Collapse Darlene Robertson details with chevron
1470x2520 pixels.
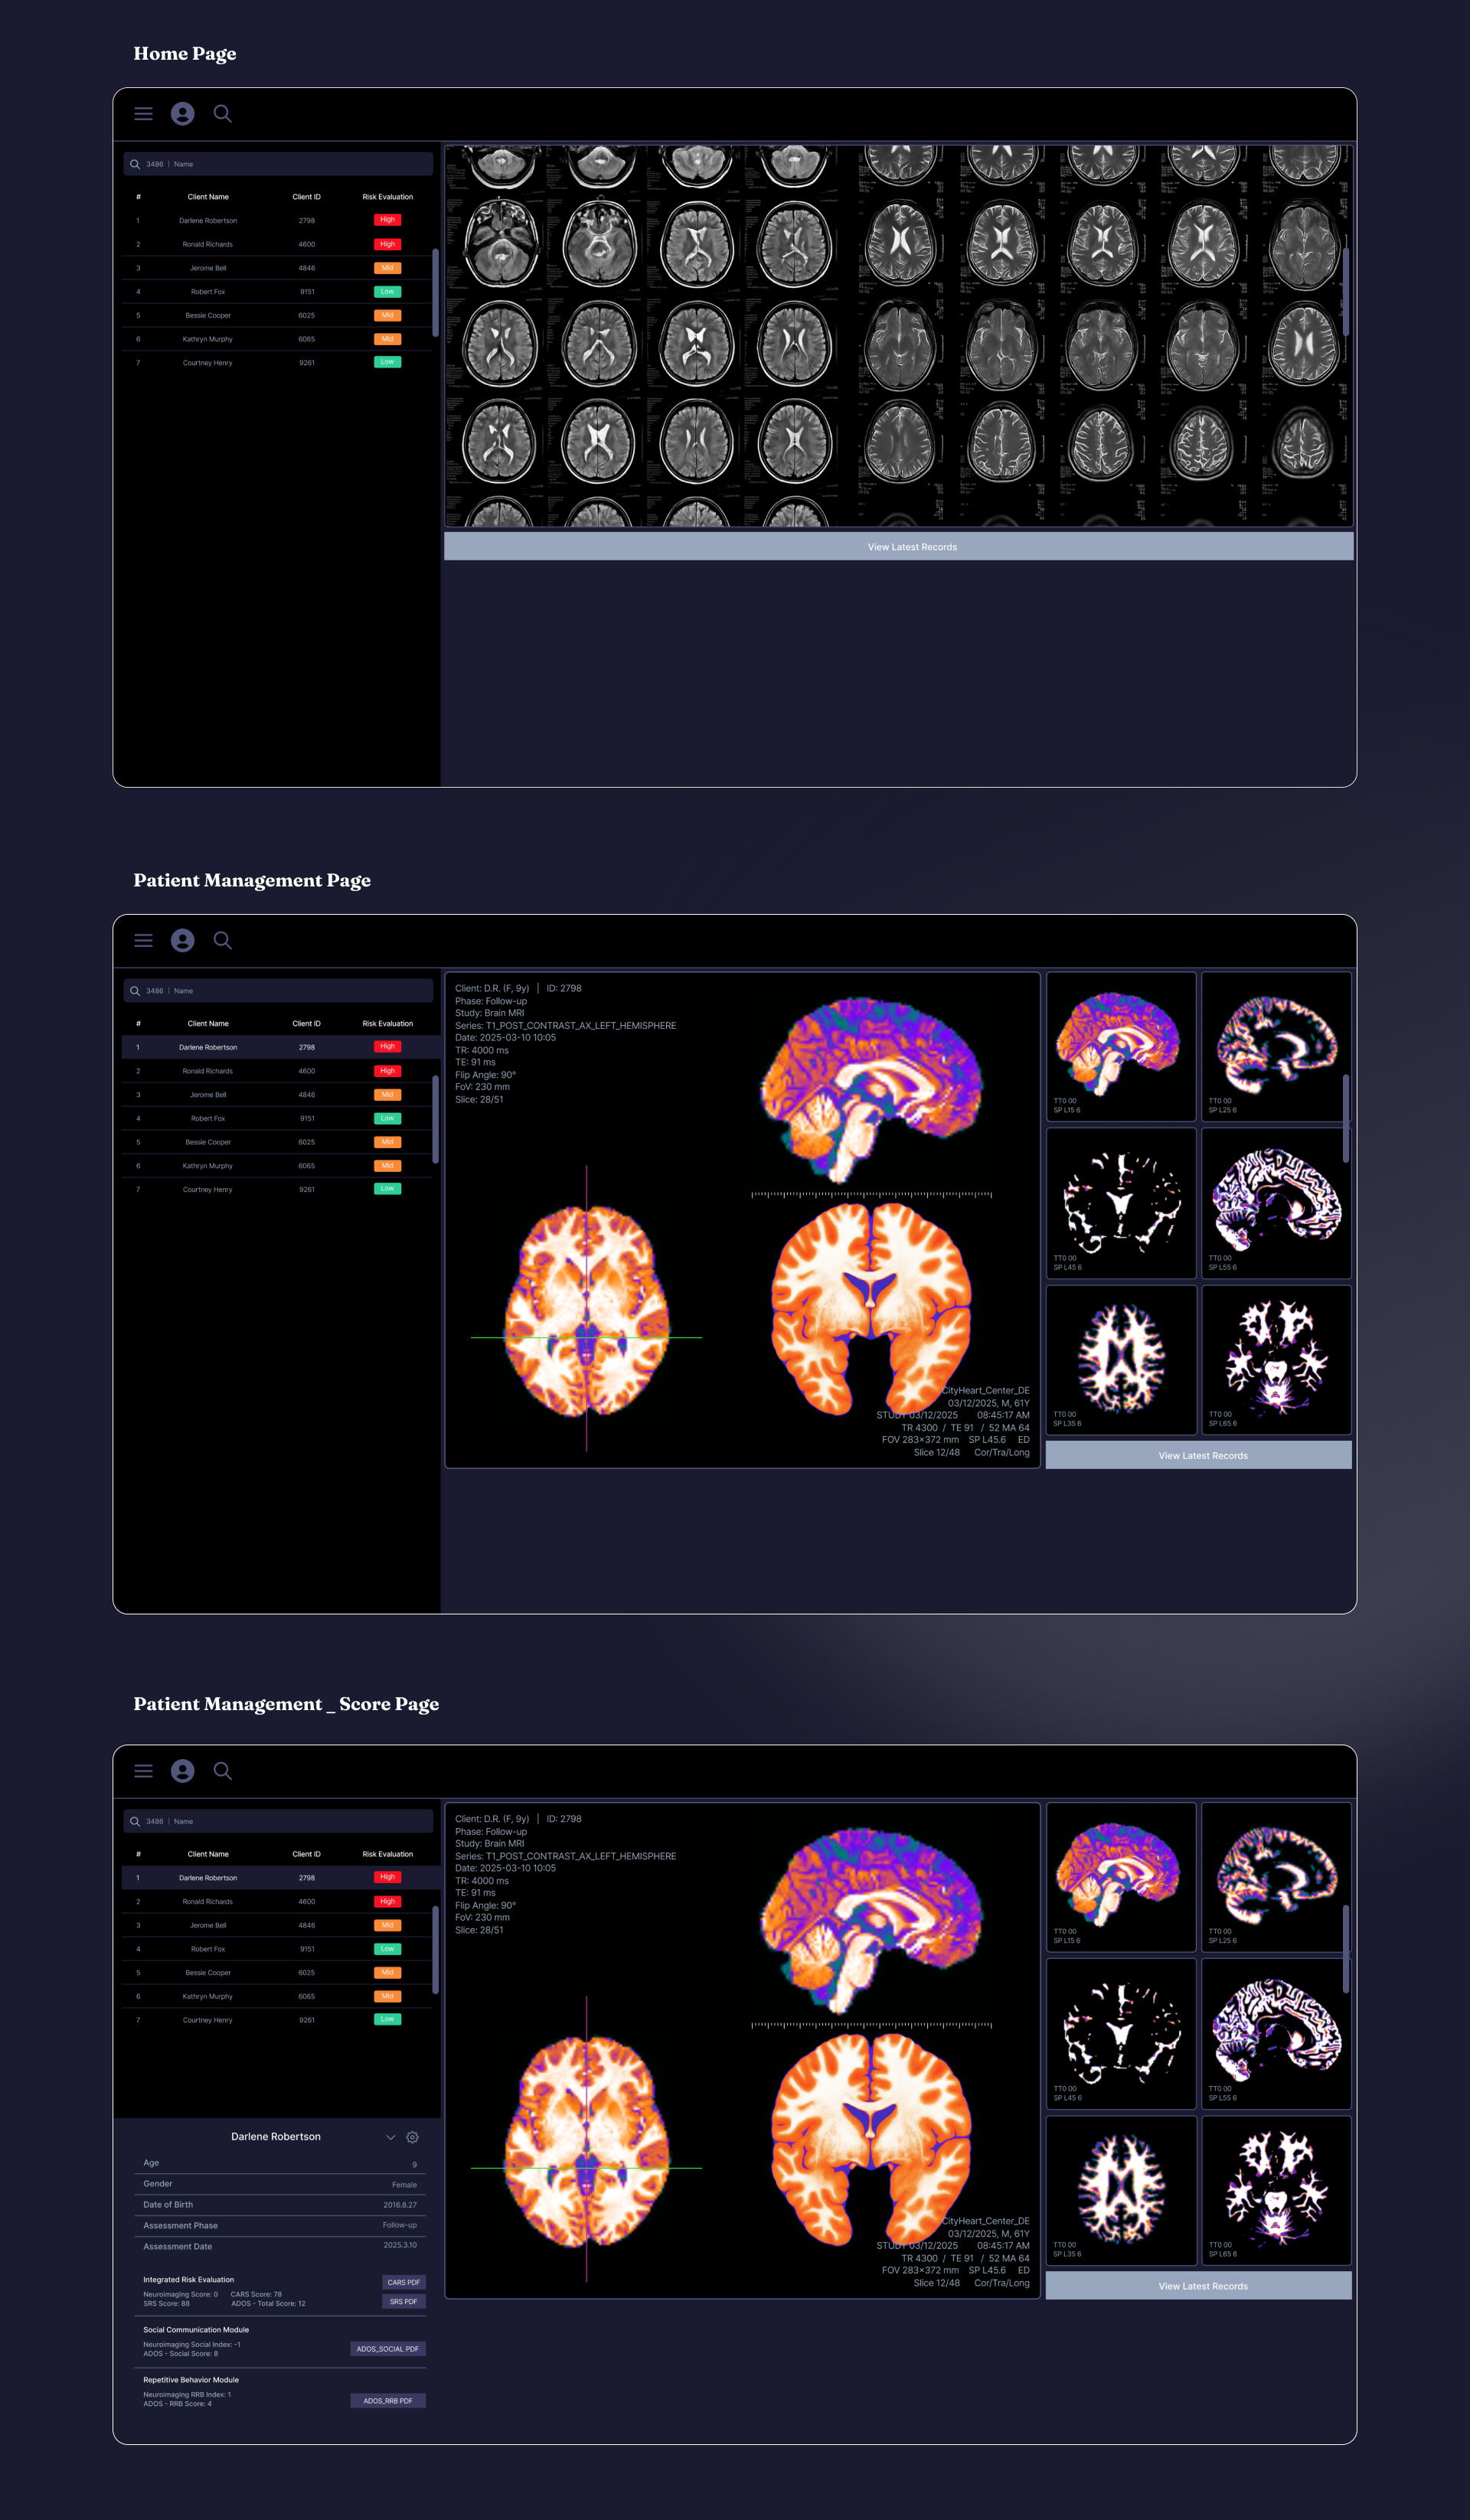tap(390, 2137)
